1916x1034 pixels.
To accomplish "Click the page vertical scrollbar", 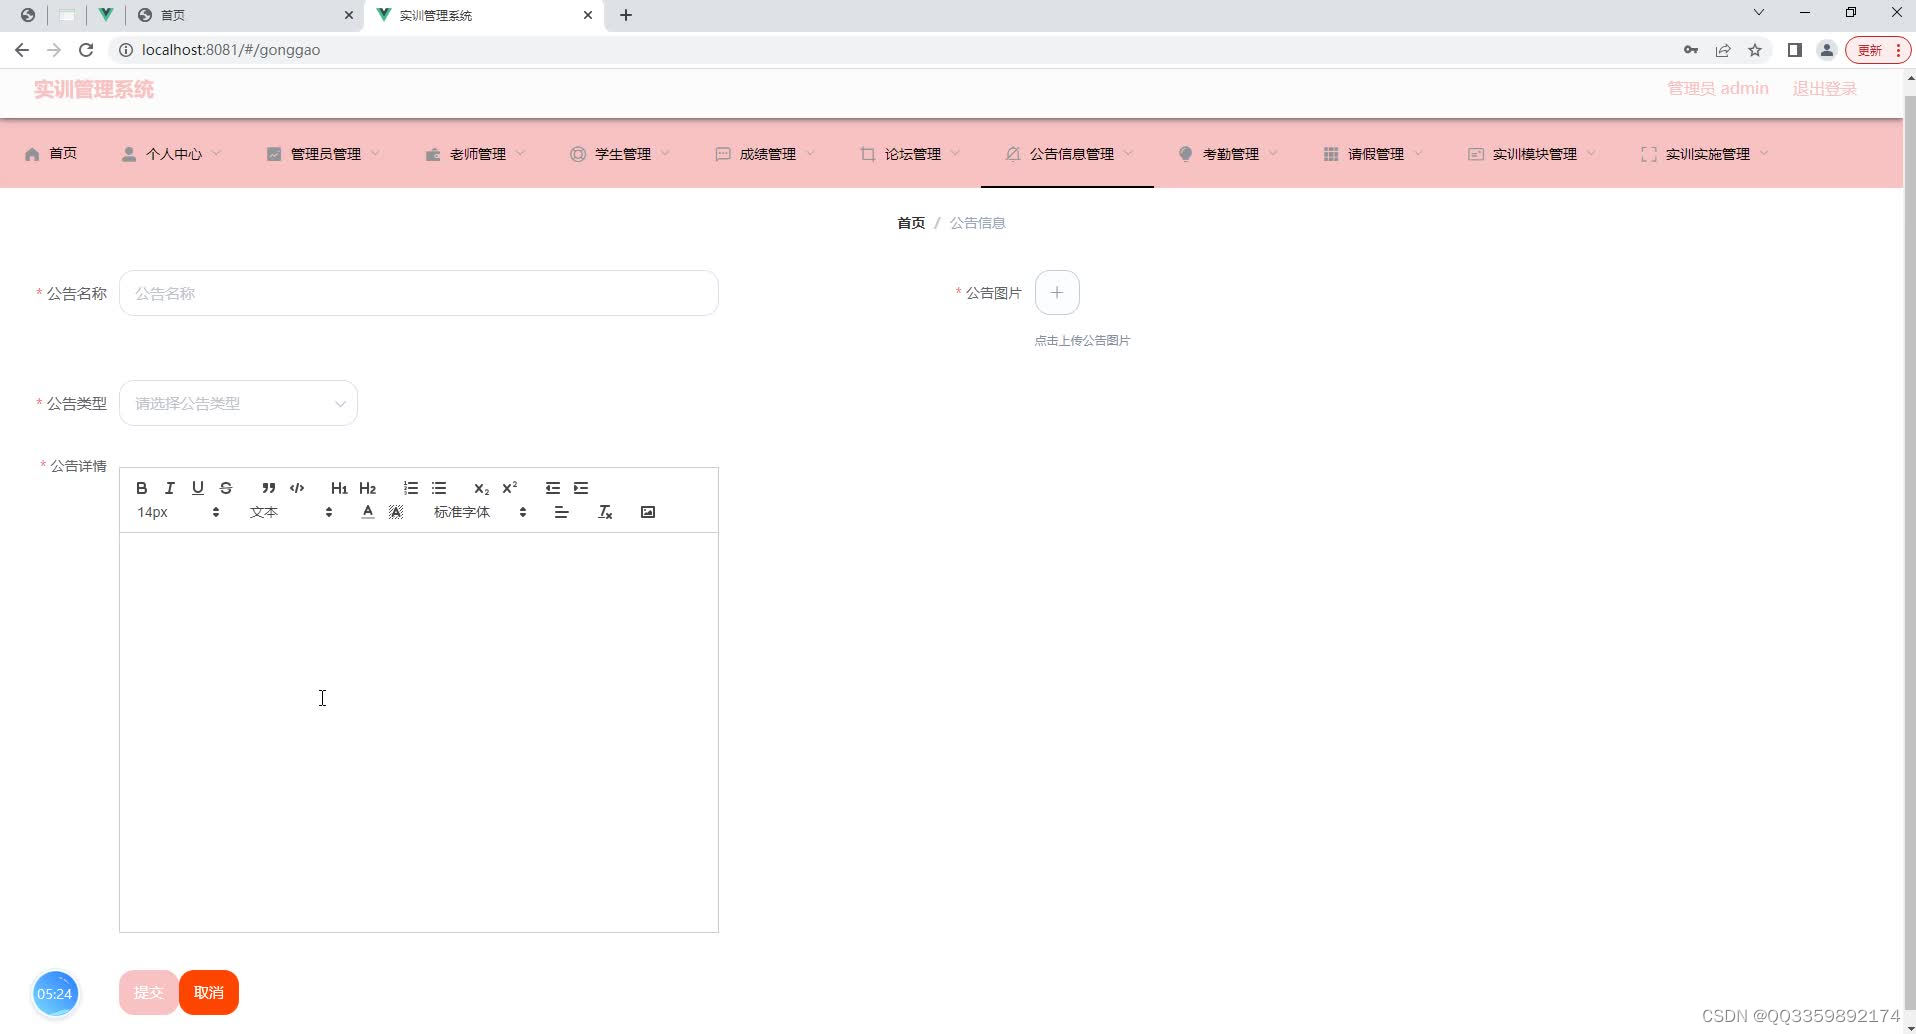I will click(x=1909, y=550).
